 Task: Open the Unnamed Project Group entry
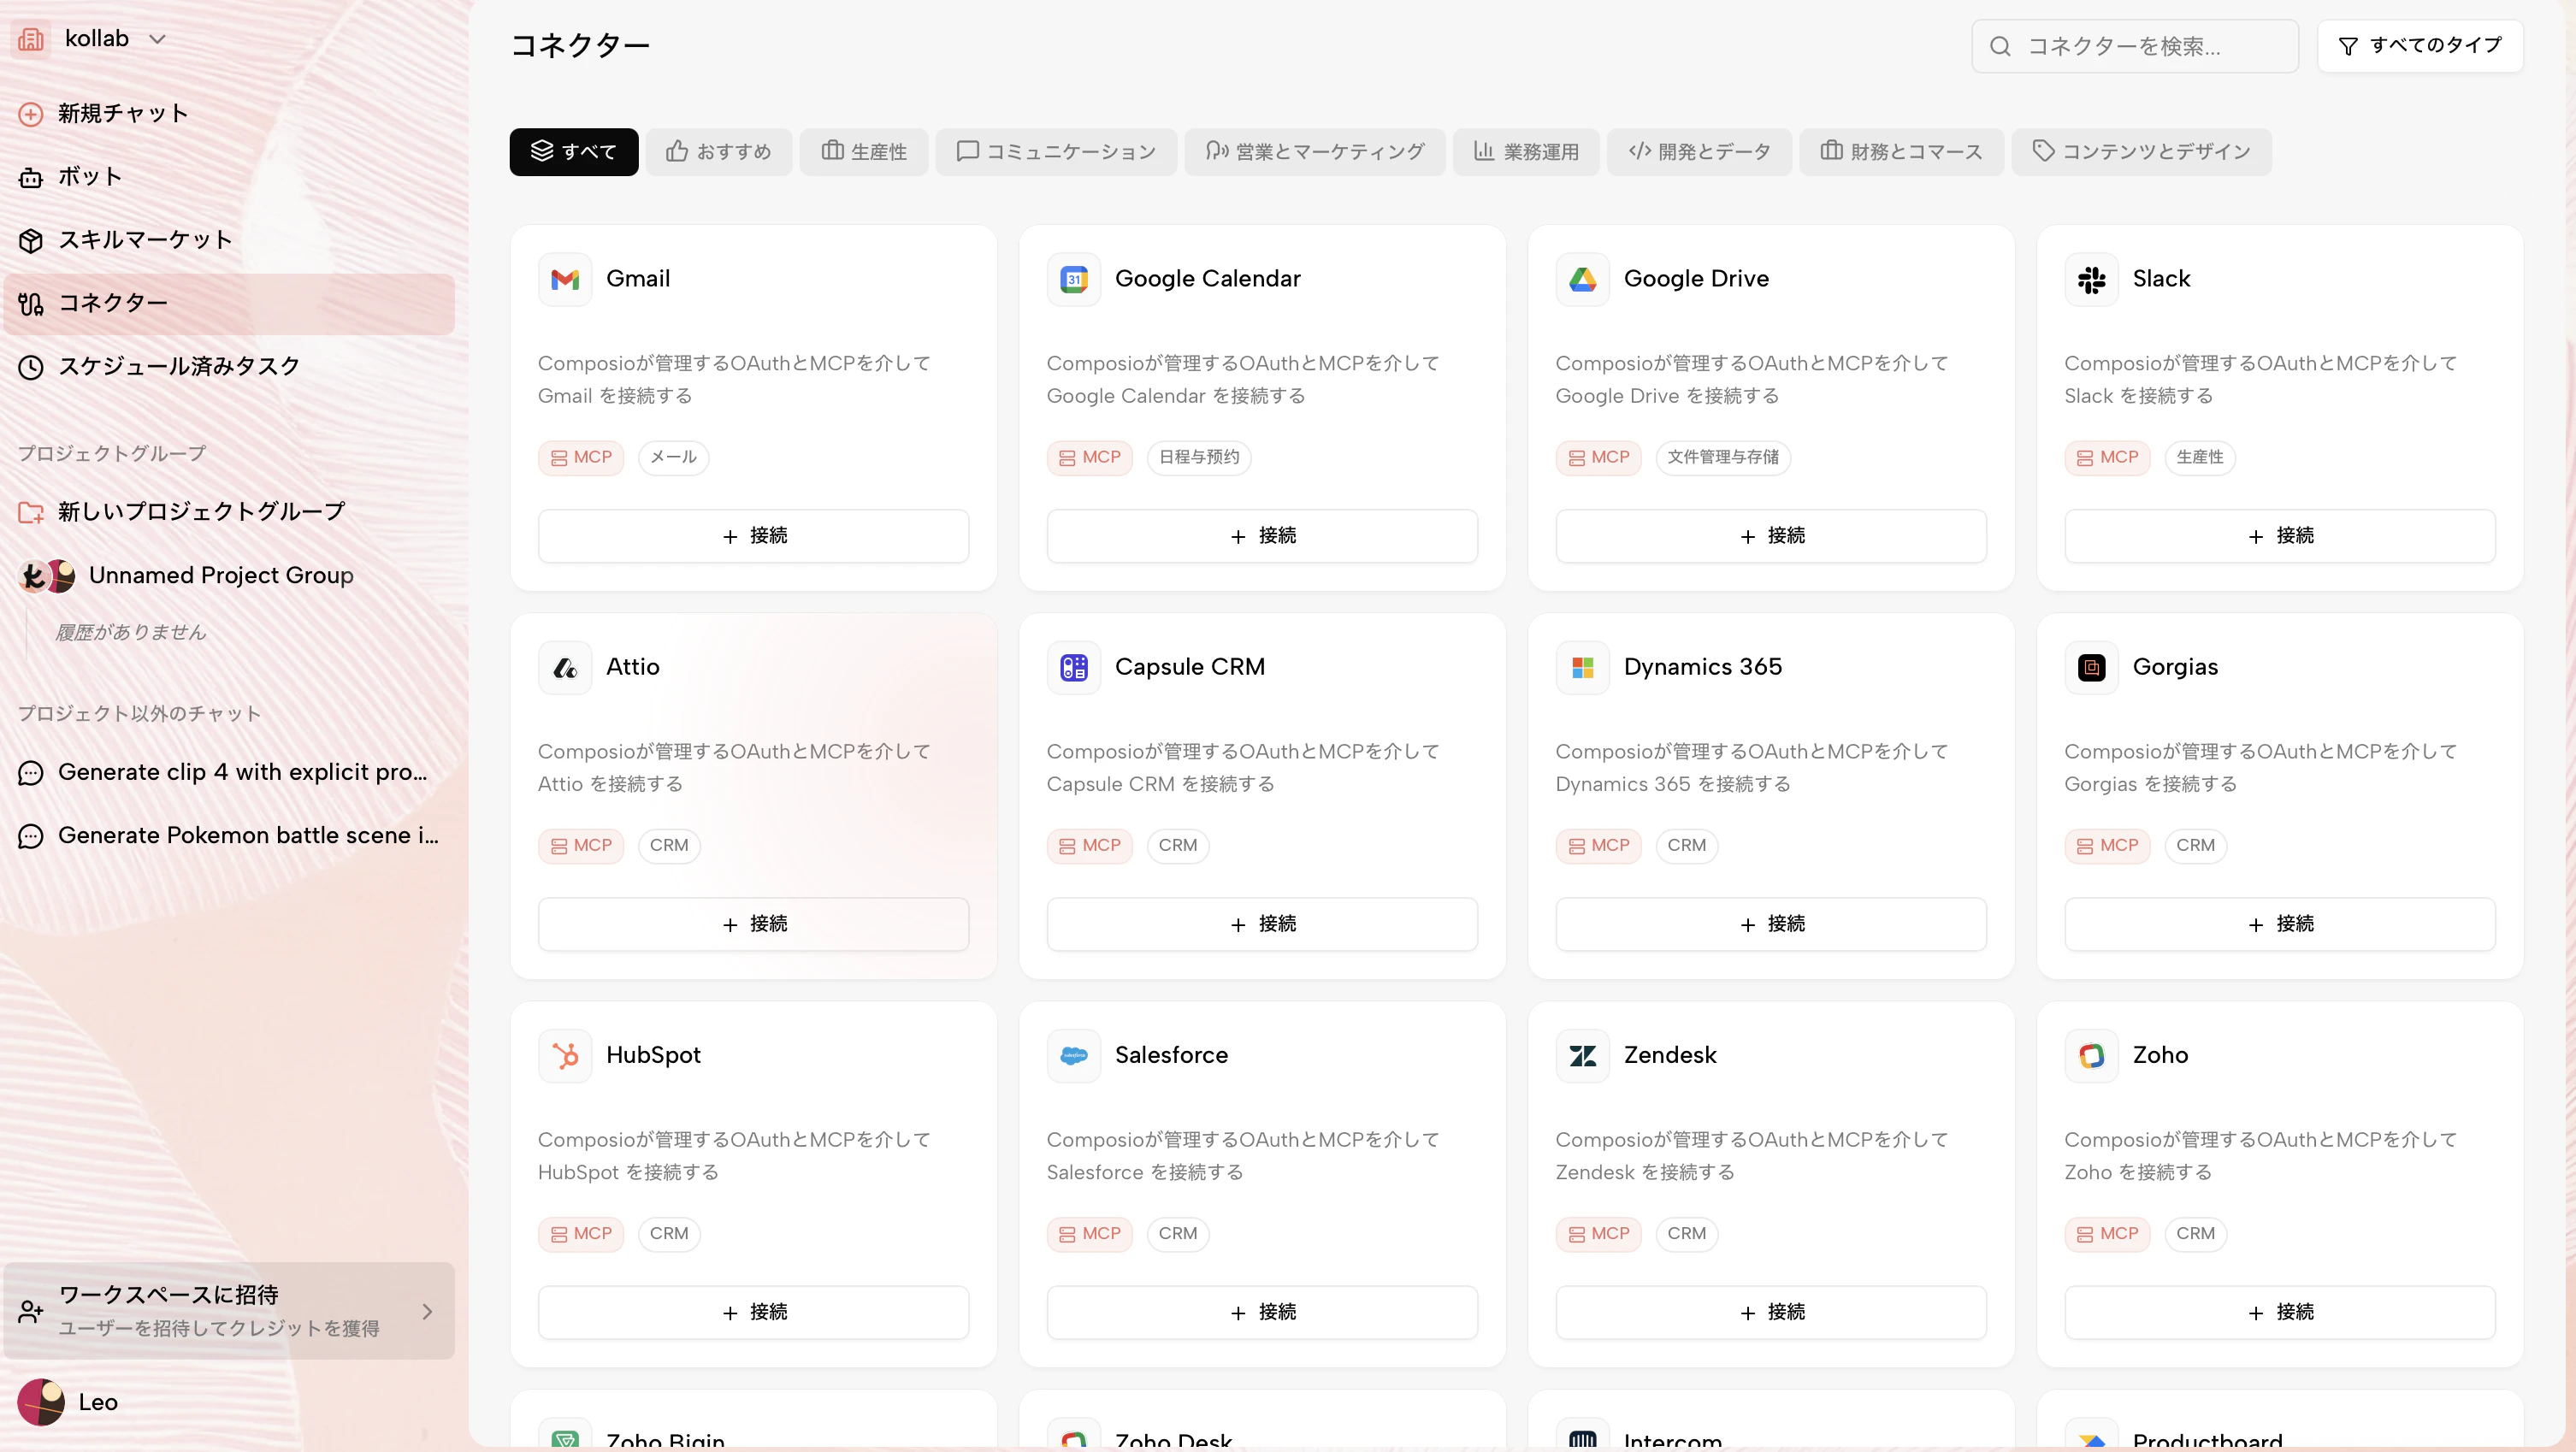click(229, 576)
